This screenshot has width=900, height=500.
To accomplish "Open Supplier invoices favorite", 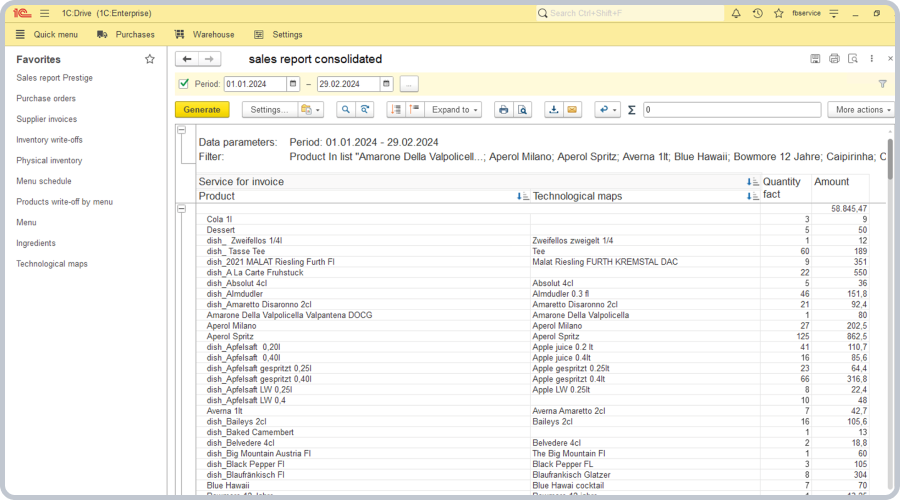I will coord(46,119).
